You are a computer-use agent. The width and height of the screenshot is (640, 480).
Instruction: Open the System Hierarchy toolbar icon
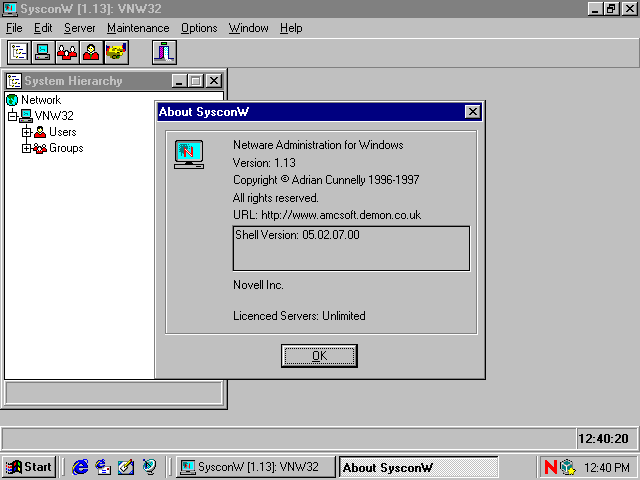click(19, 52)
